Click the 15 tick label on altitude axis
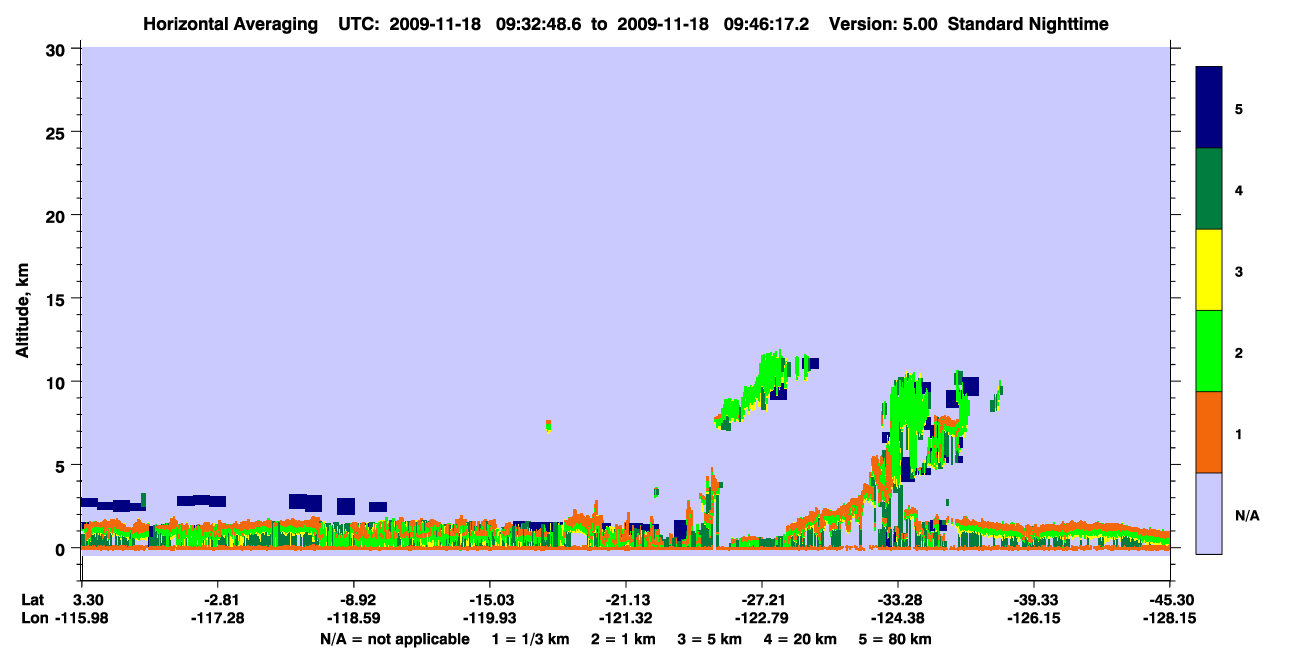Screen dimensions: 1300x667 coord(57,299)
